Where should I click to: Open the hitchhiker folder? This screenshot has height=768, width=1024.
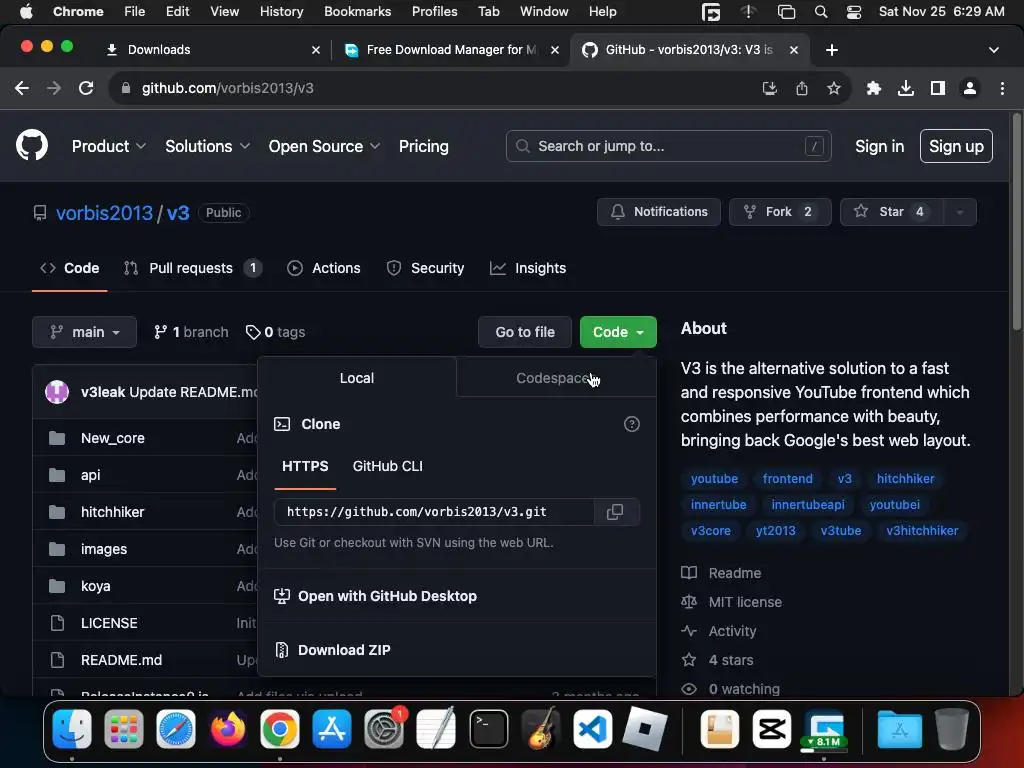(x=112, y=513)
